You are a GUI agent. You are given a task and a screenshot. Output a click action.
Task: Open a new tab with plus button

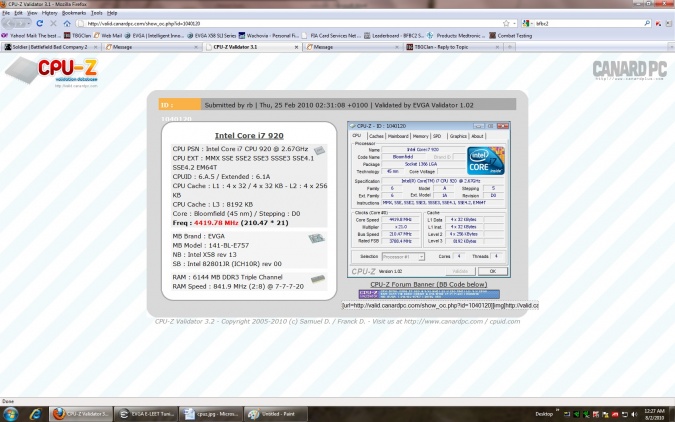[x=509, y=47]
